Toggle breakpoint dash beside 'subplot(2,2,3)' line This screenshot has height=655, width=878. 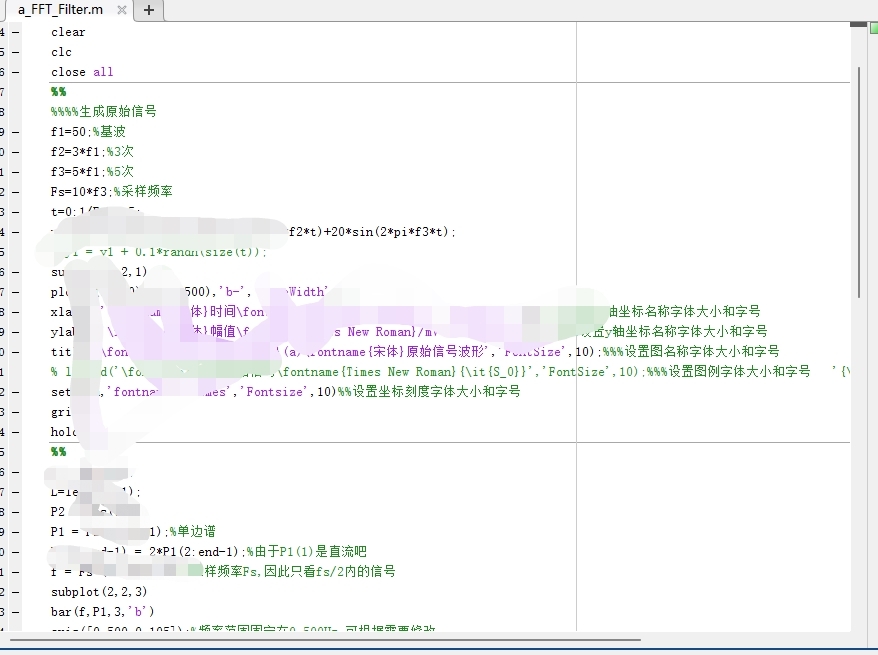point(15,592)
